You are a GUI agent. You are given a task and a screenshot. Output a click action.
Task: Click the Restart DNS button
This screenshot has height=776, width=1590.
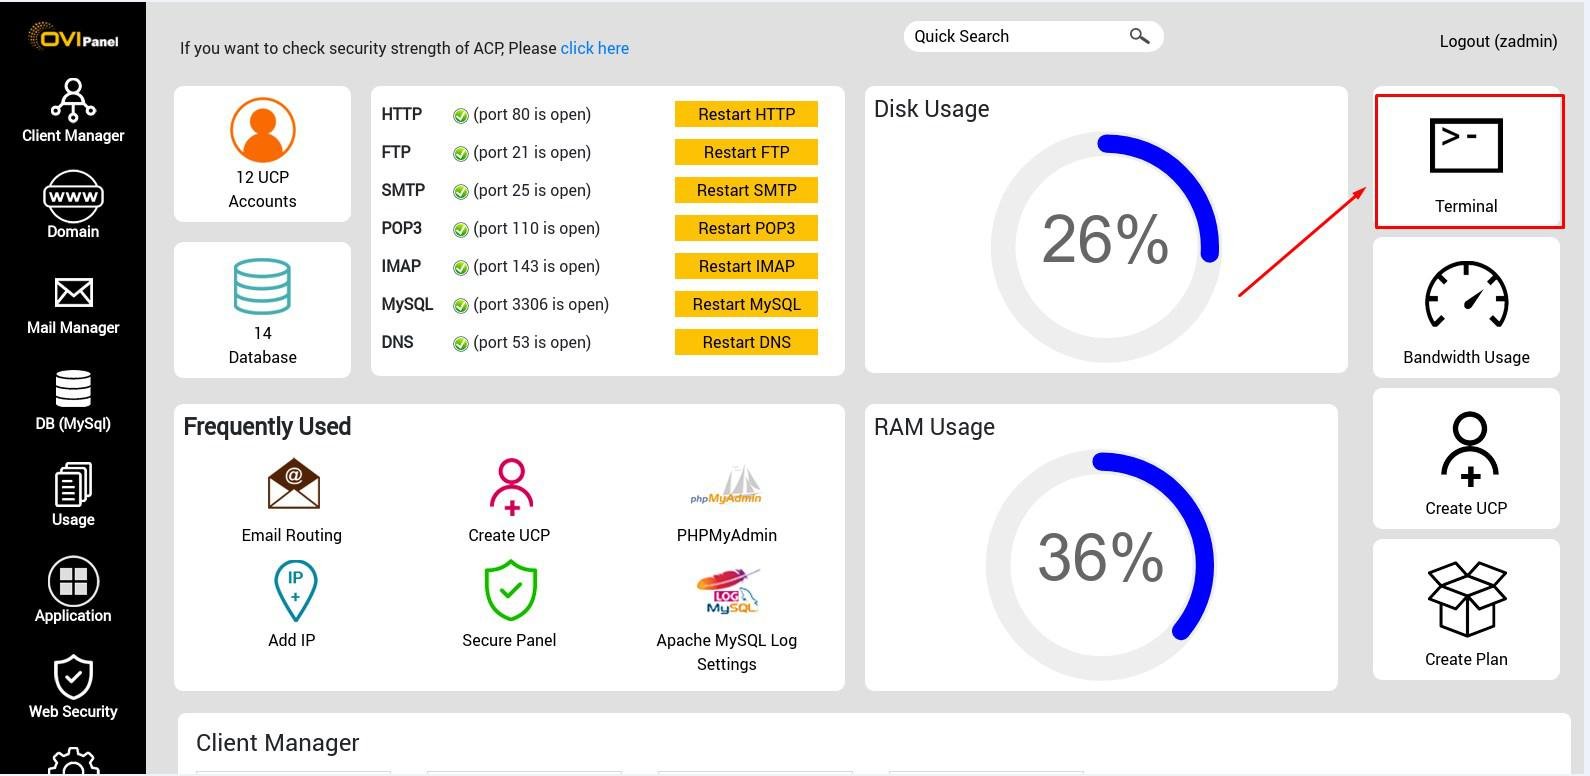coord(746,342)
